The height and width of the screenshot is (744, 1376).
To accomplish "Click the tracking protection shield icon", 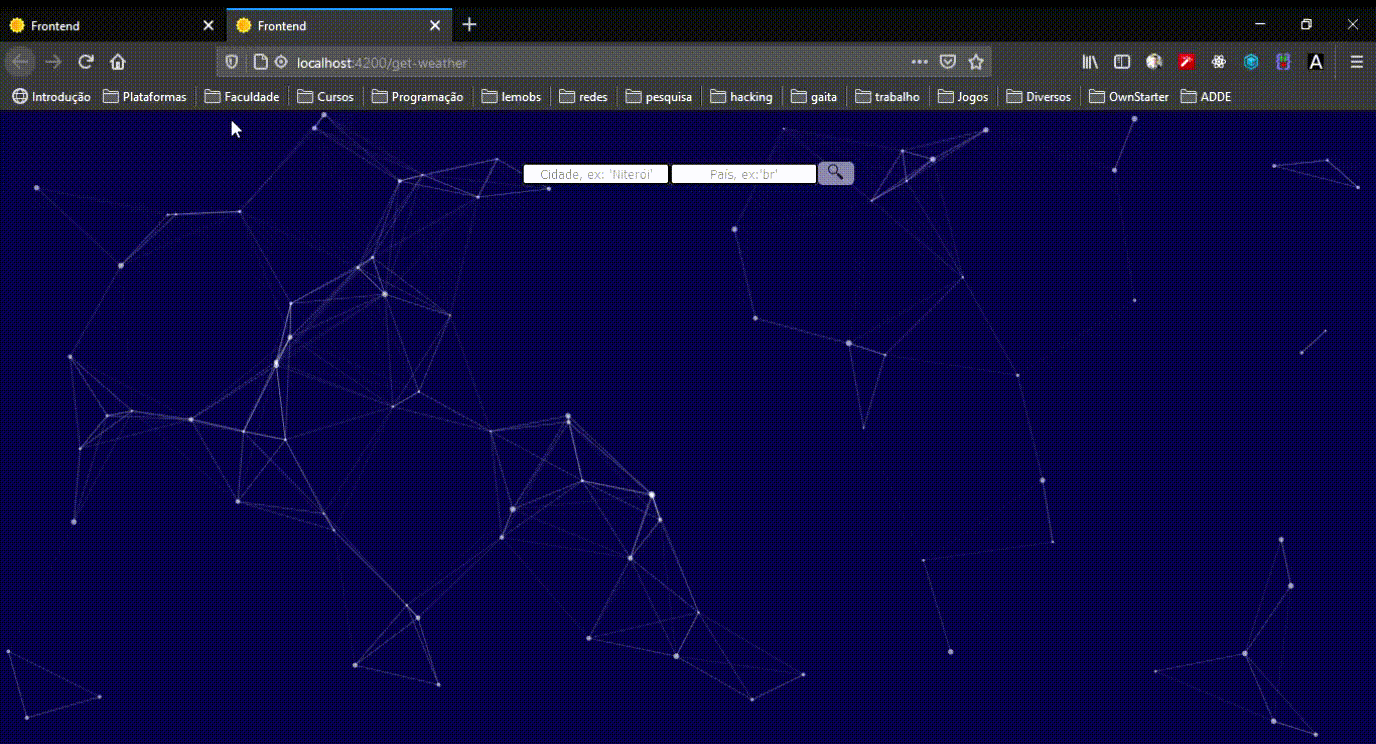I will [x=232, y=62].
